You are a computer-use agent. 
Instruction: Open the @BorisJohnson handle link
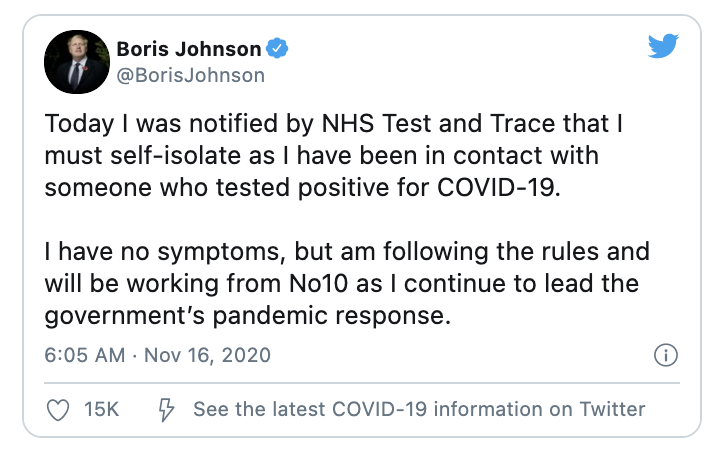tap(190, 75)
